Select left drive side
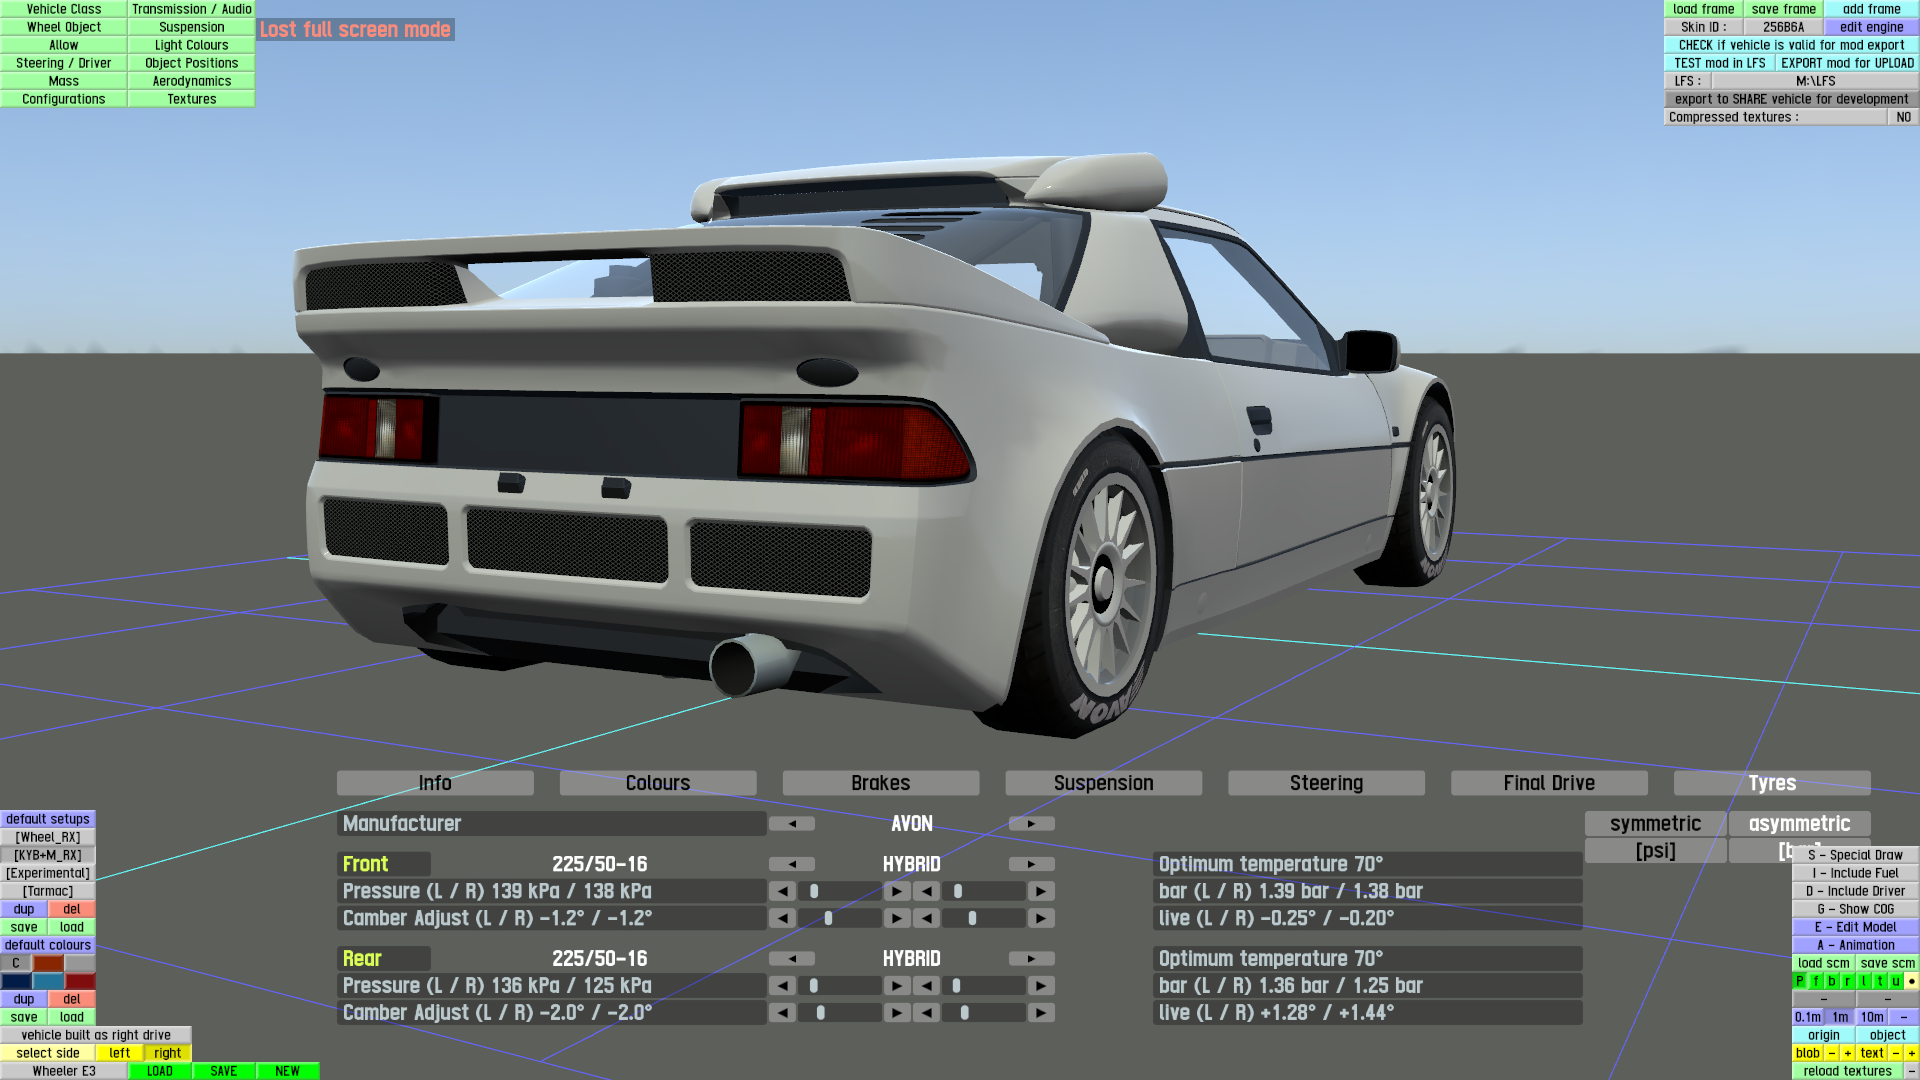This screenshot has width=1920, height=1080. [120, 1053]
